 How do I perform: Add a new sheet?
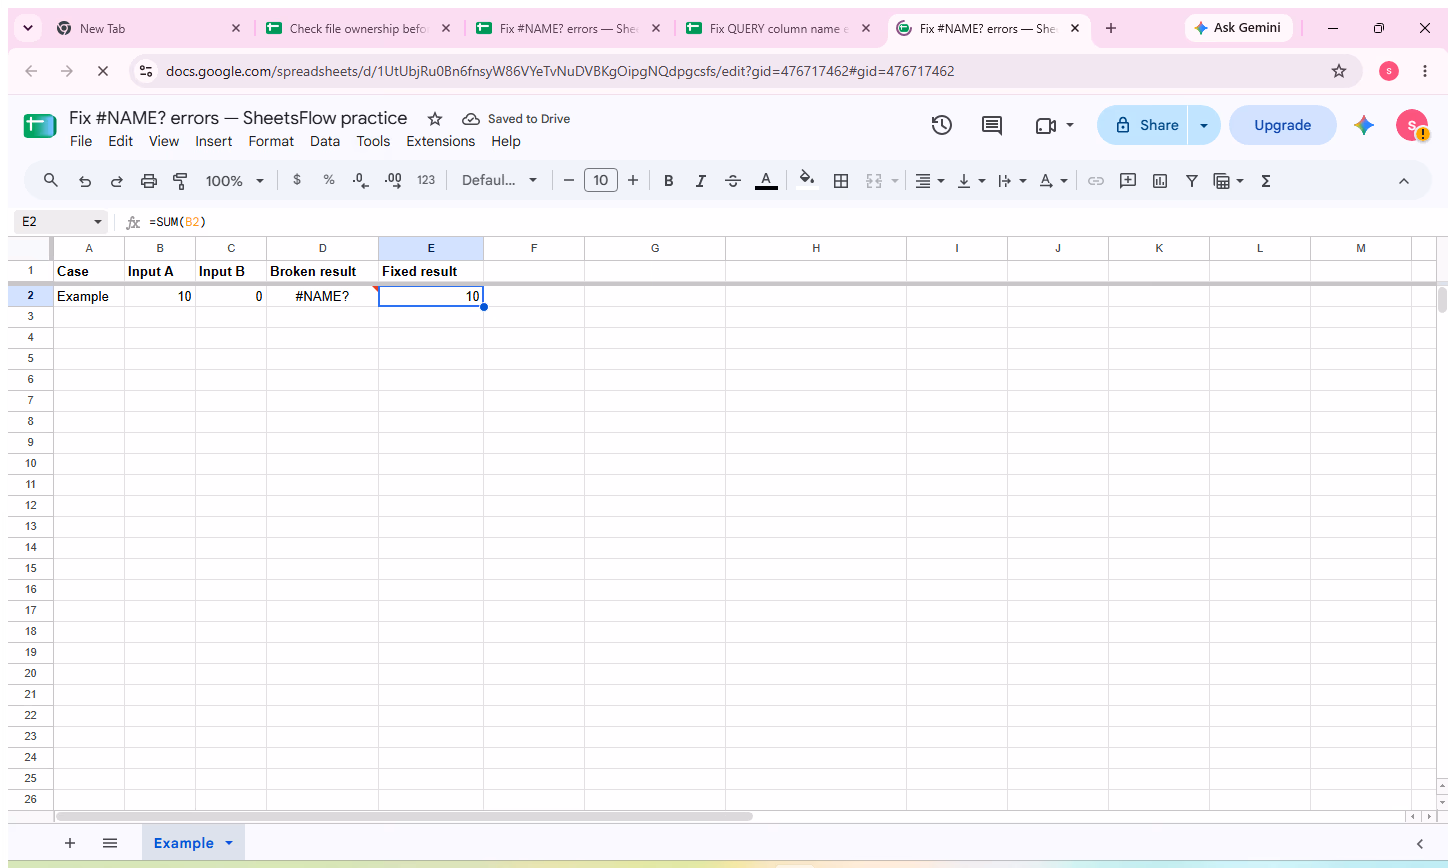[70, 843]
